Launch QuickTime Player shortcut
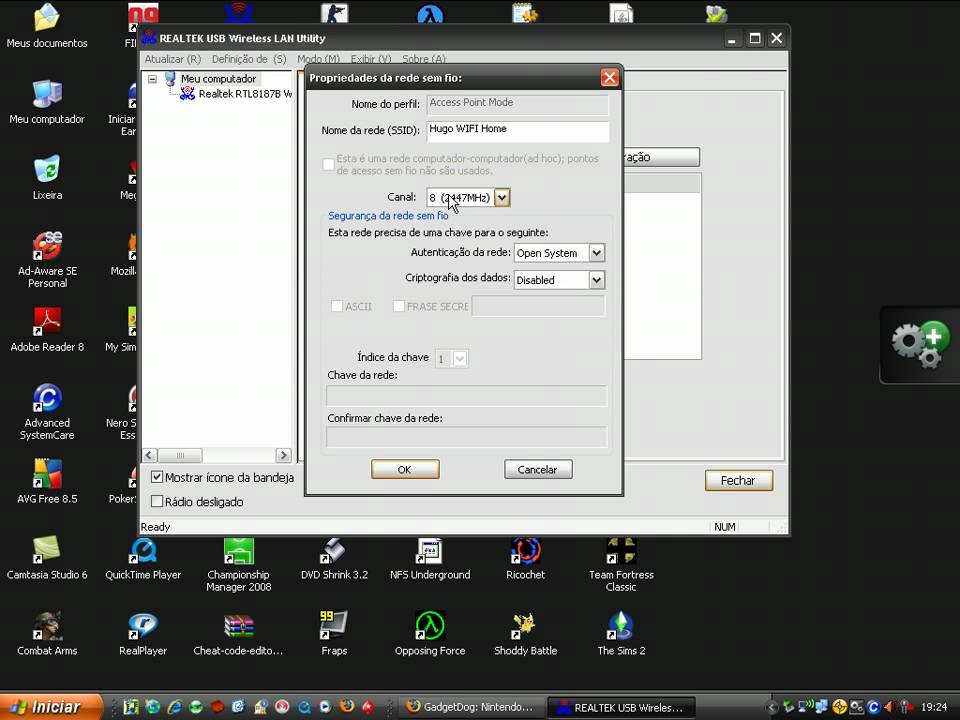Screen dimensions: 960x720 (143, 556)
